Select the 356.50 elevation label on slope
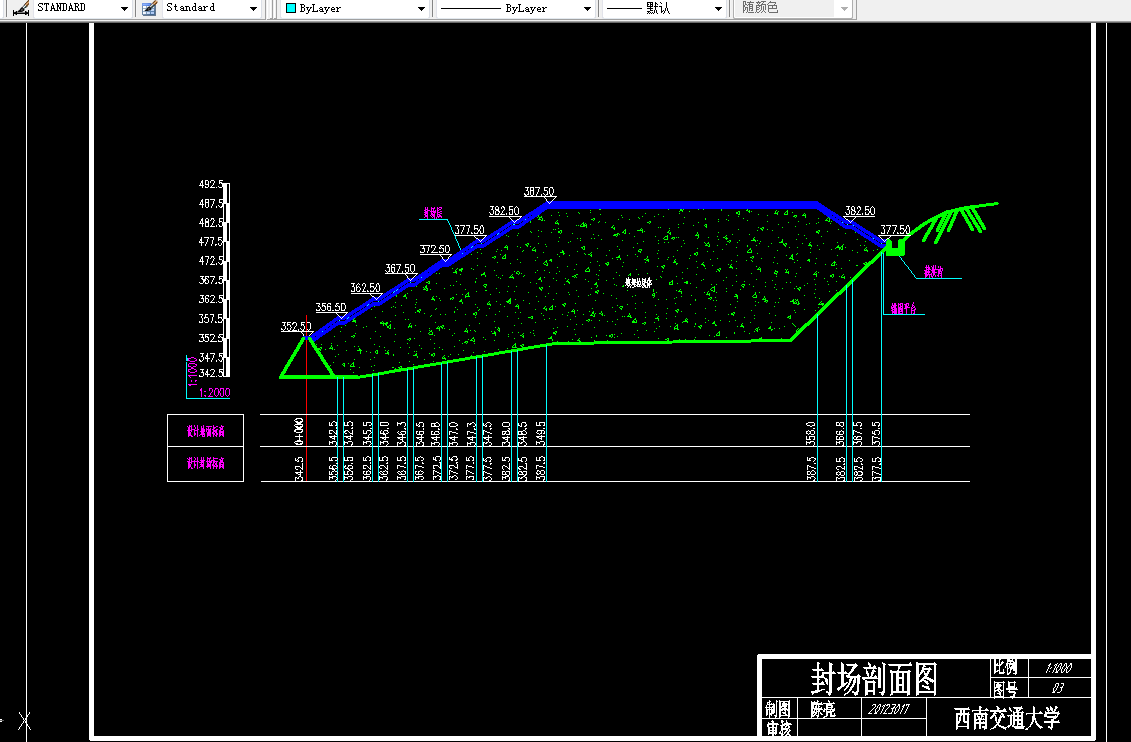This screenshot has width=1131, height=742. click(331, 307)
